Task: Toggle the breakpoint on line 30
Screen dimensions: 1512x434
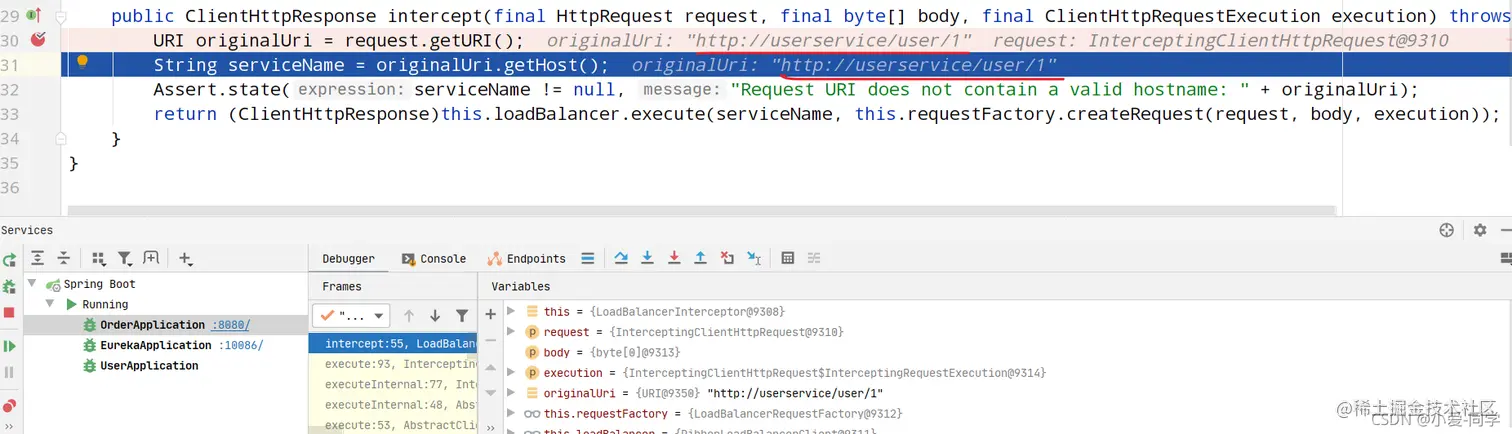Action: (x=38, y=40)
